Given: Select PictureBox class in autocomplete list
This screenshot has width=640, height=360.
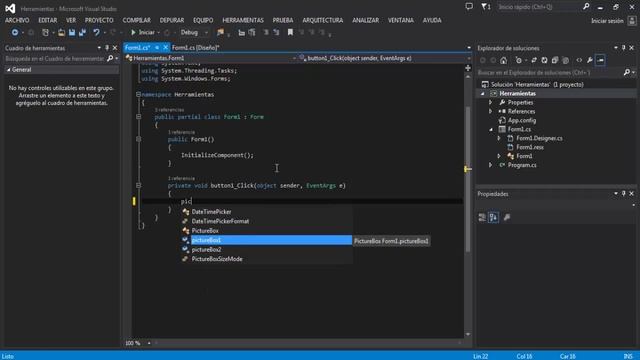Looking at the screenshot, I should [x=267, y=231].
